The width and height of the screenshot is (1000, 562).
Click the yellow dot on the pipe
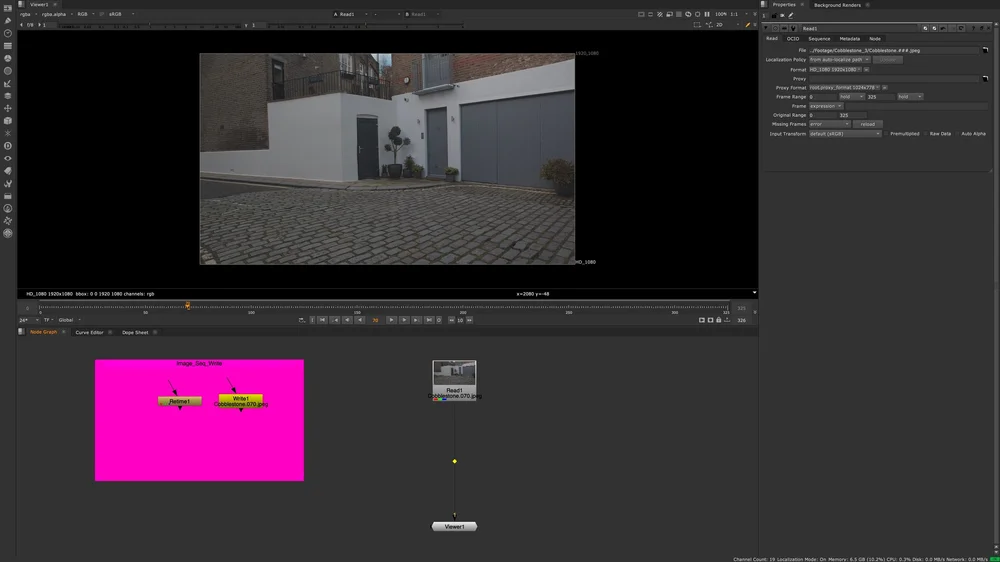point(455,461)
